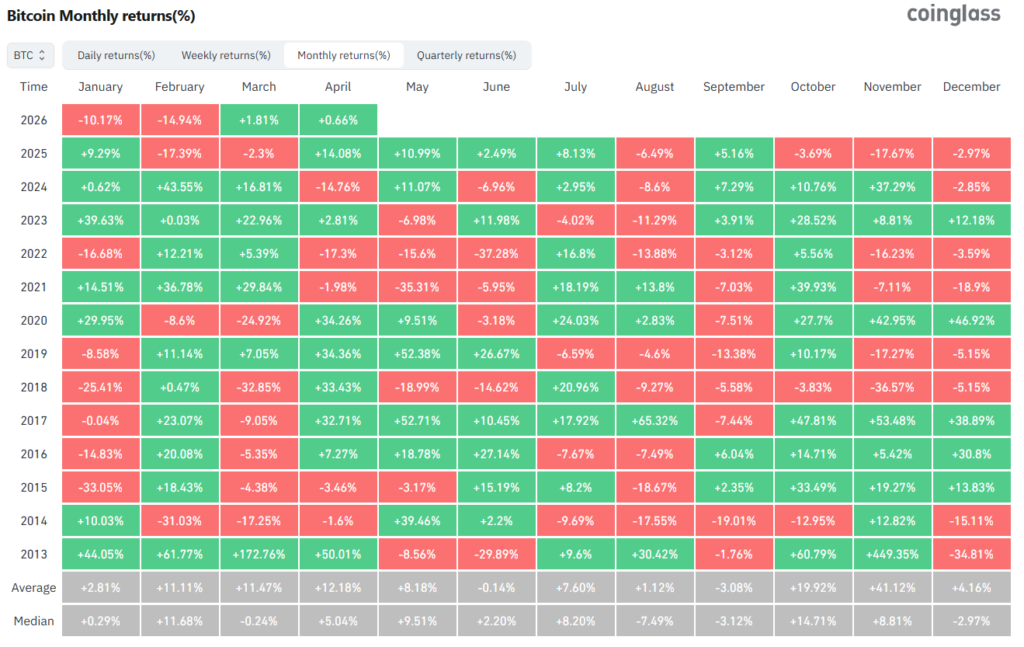
Task: Select the 2013 November cell showing +449.35%
Action: 892,553
